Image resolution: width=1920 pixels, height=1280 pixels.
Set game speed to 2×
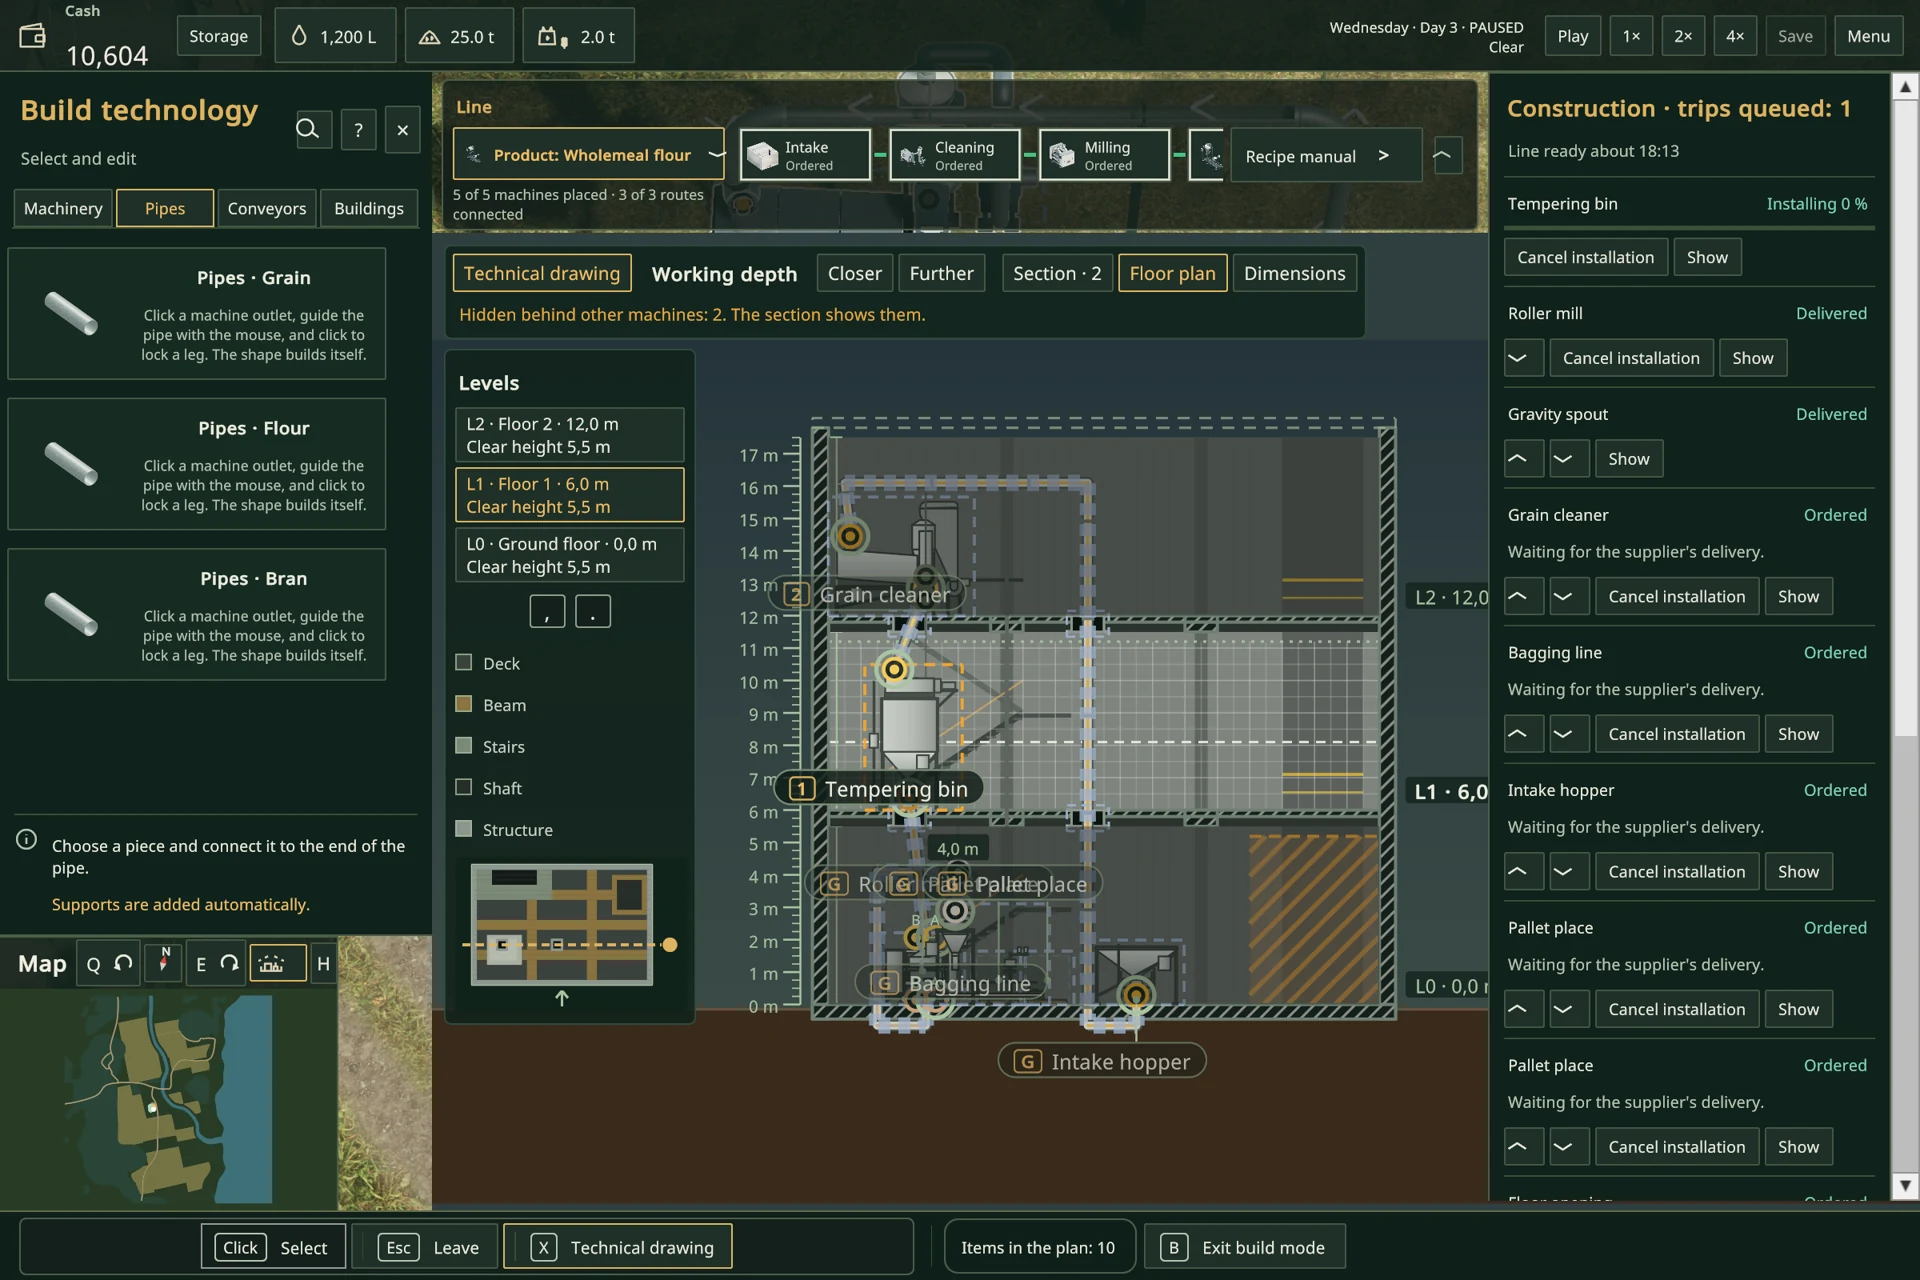[1683, 36]
